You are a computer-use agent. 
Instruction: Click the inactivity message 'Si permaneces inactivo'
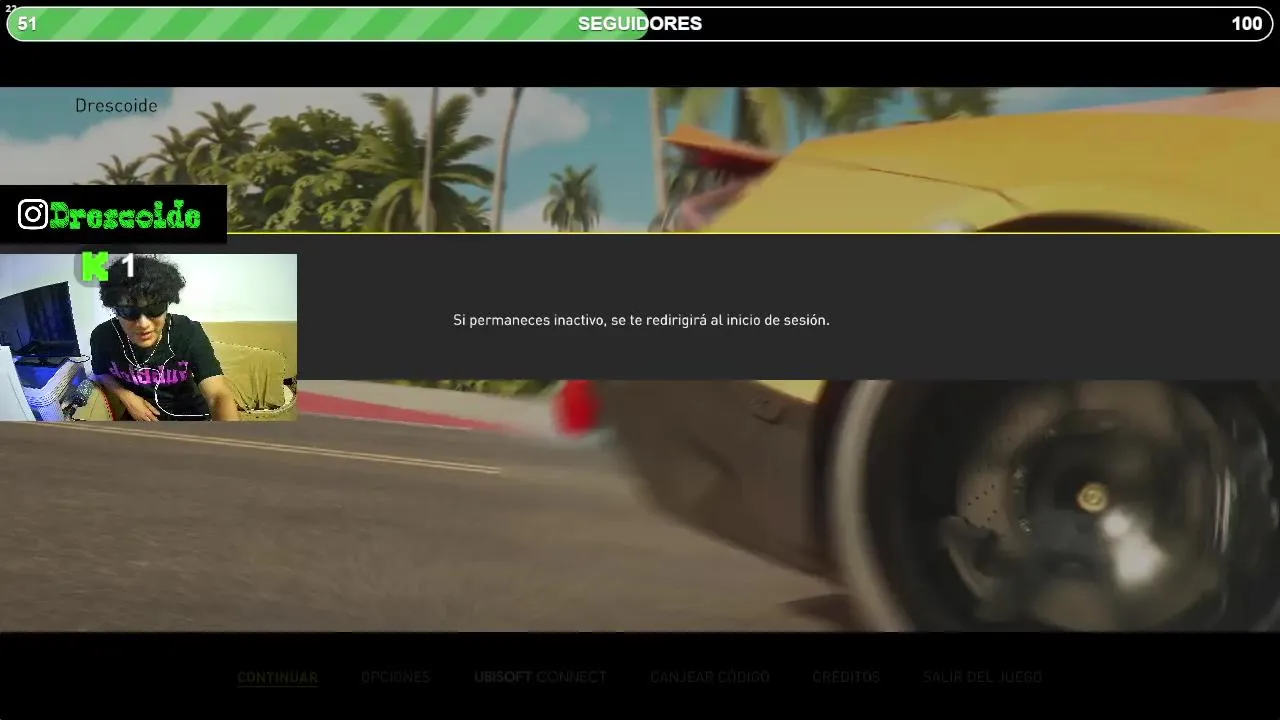(641, 320)
